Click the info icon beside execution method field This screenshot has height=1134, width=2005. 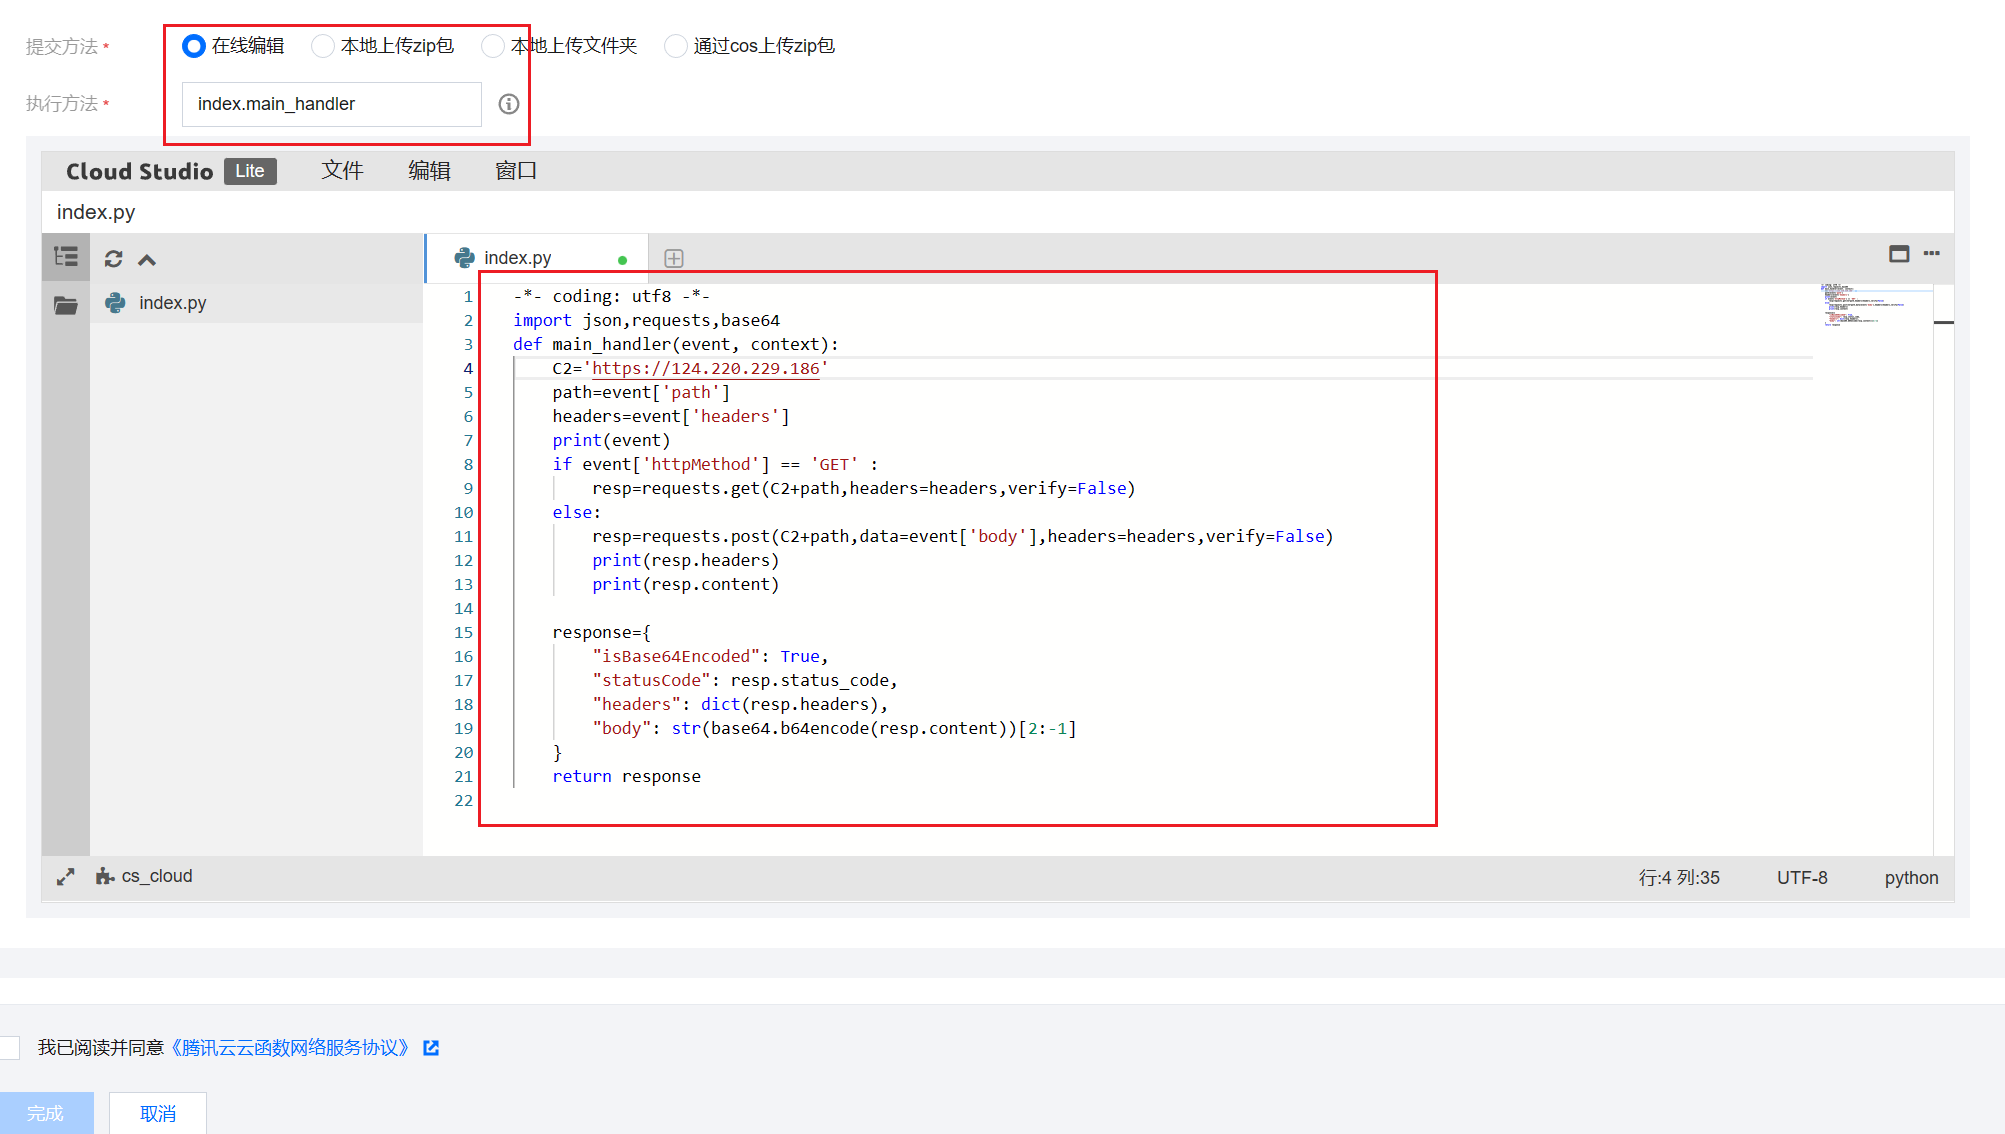point(508,104)
